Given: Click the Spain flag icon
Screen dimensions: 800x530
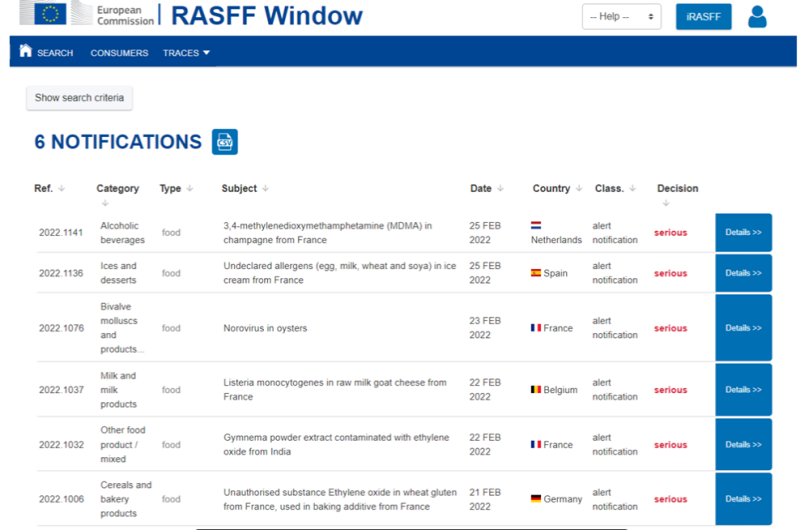Looking at the screenshot, I should pos(536,273).
